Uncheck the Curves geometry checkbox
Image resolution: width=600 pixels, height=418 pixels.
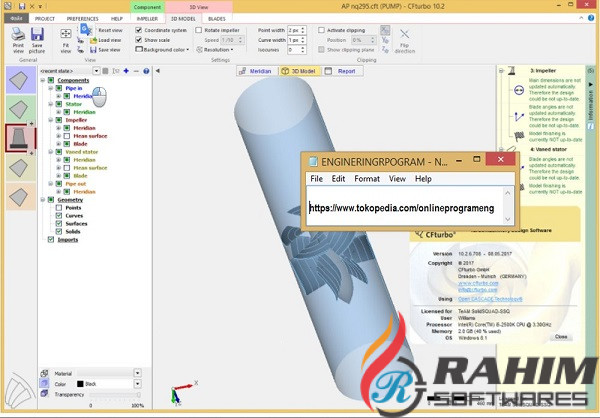click(59, 216)
